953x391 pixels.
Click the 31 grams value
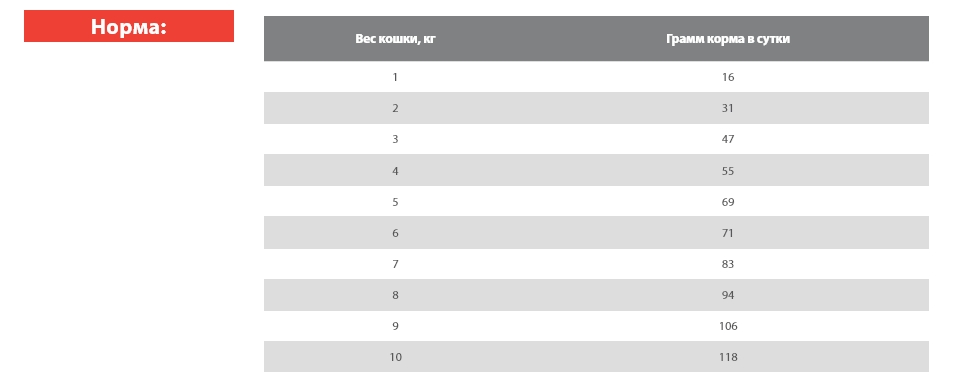[x=728, y=108]
